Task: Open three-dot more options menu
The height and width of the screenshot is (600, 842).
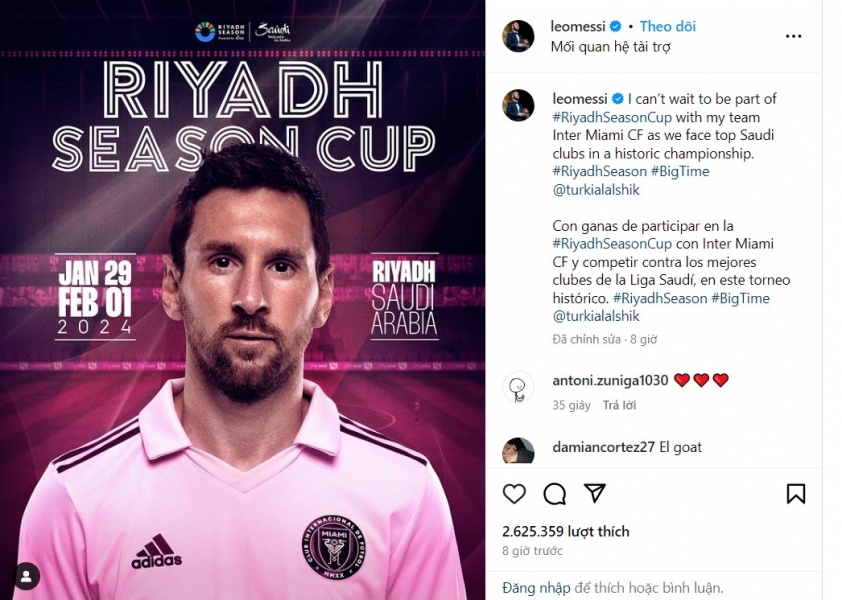Action: pos(793,36)
